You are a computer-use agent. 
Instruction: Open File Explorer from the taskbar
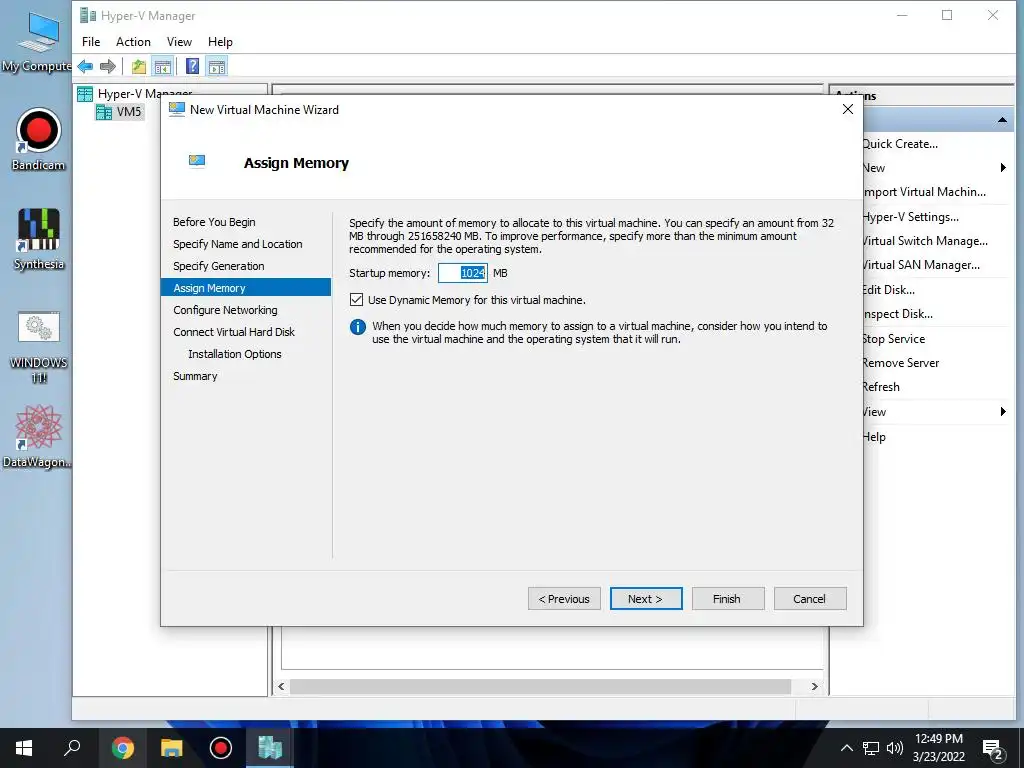pyautogui.click(x=171, y=748)
